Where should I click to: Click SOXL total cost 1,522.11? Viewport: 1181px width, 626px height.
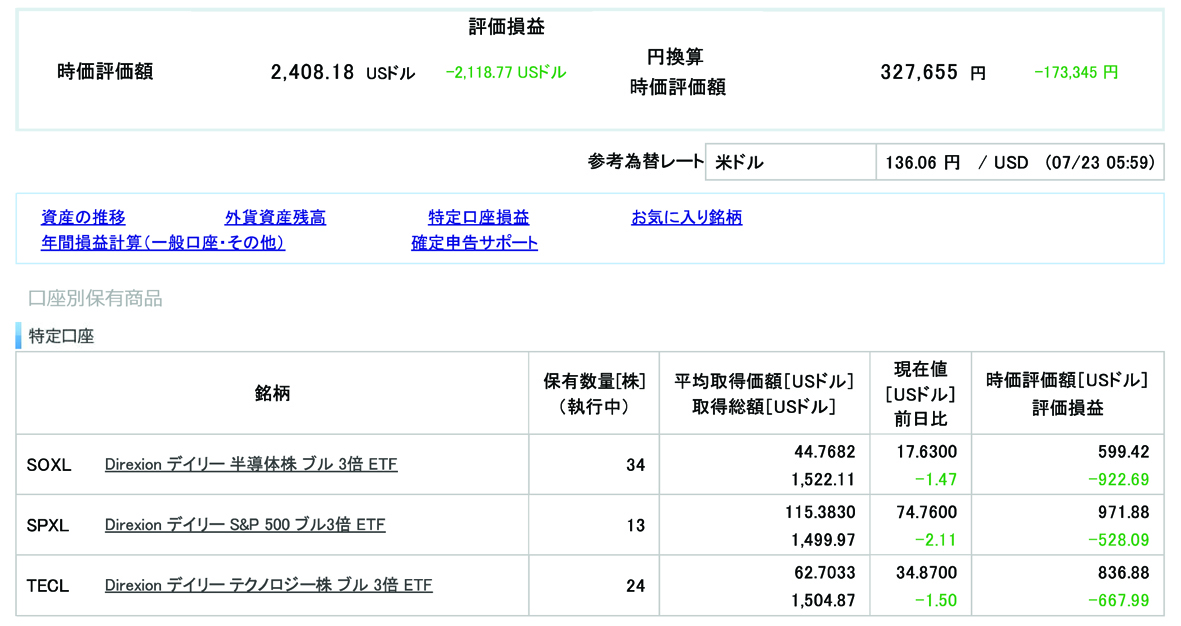tap(823, 479)
